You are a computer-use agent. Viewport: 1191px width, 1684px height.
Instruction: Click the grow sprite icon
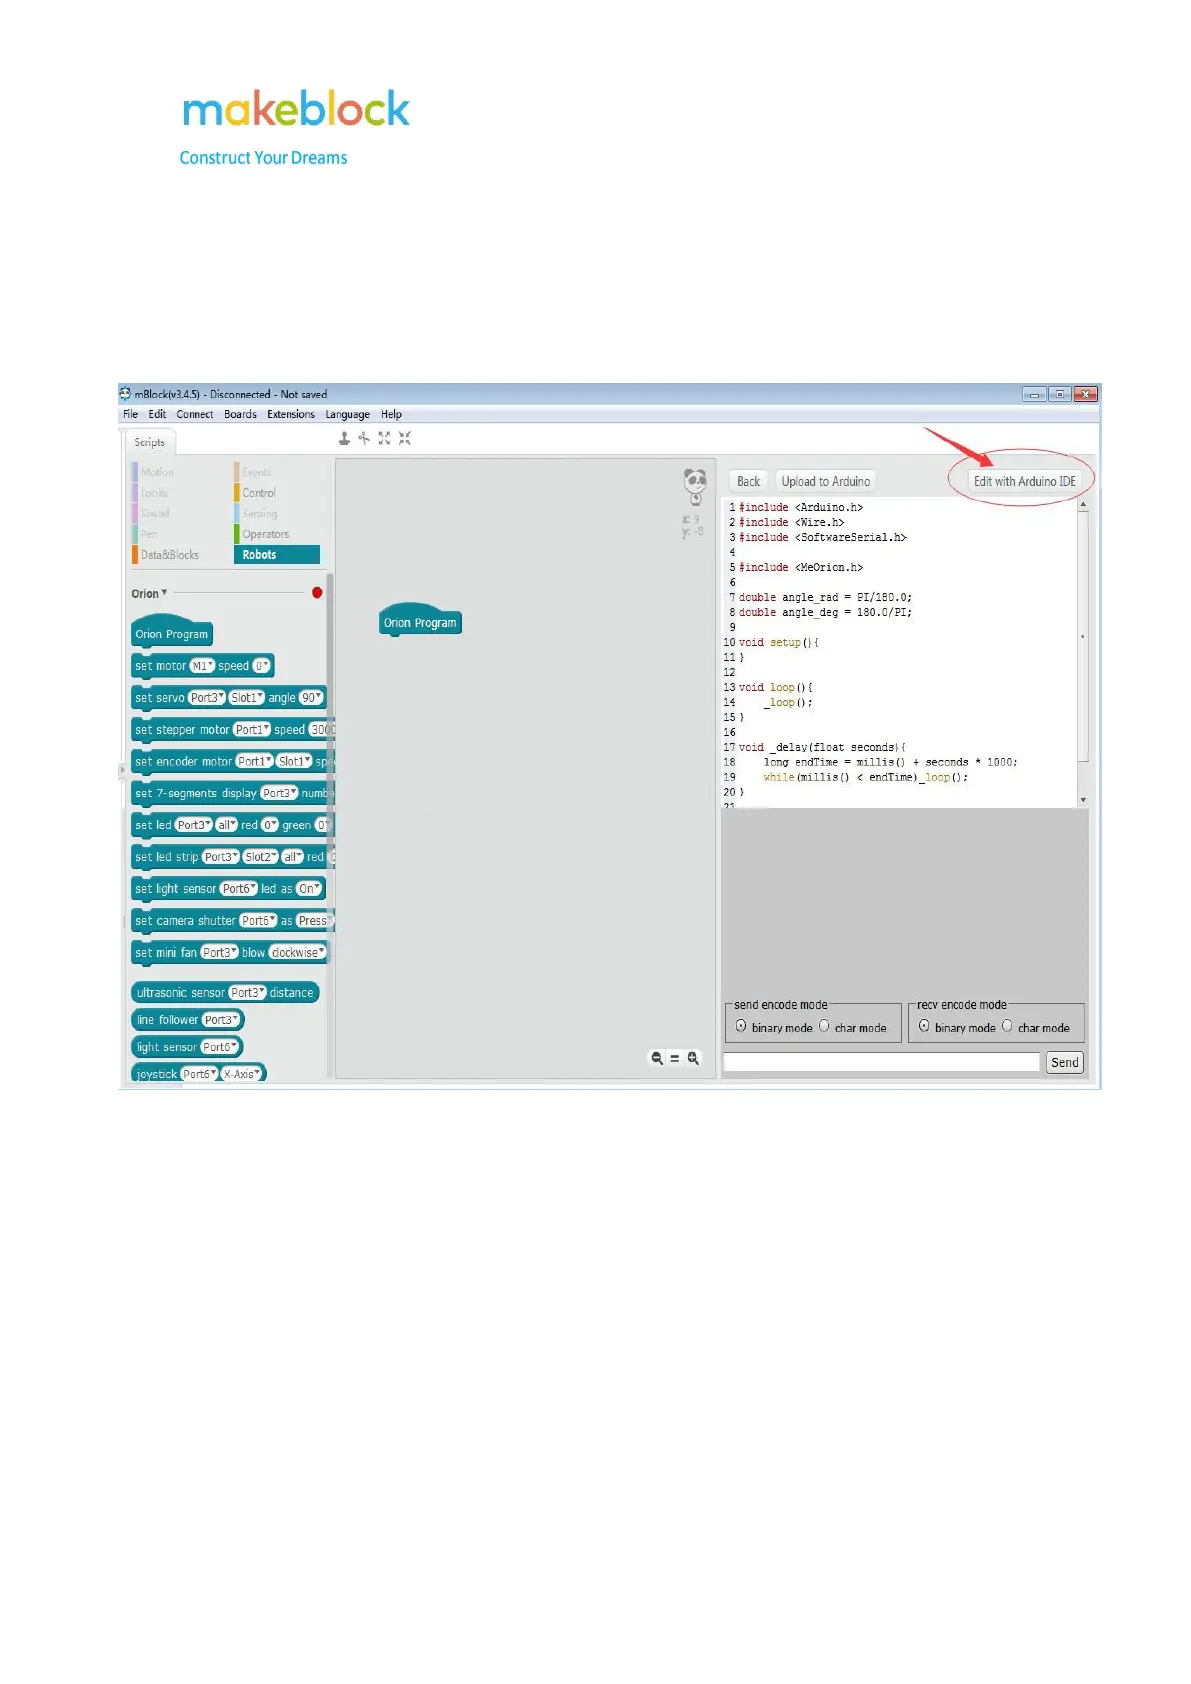(x=384, y=438)
